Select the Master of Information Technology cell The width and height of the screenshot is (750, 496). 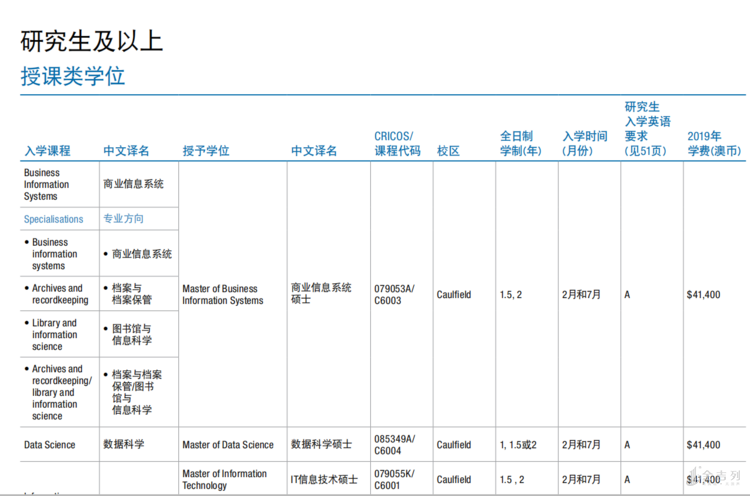click(x=224, y=480)
